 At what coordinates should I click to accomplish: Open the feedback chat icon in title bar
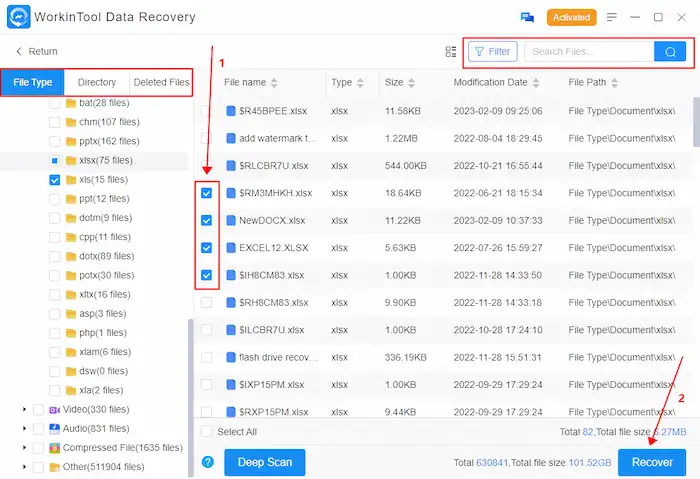pos(527,17)
